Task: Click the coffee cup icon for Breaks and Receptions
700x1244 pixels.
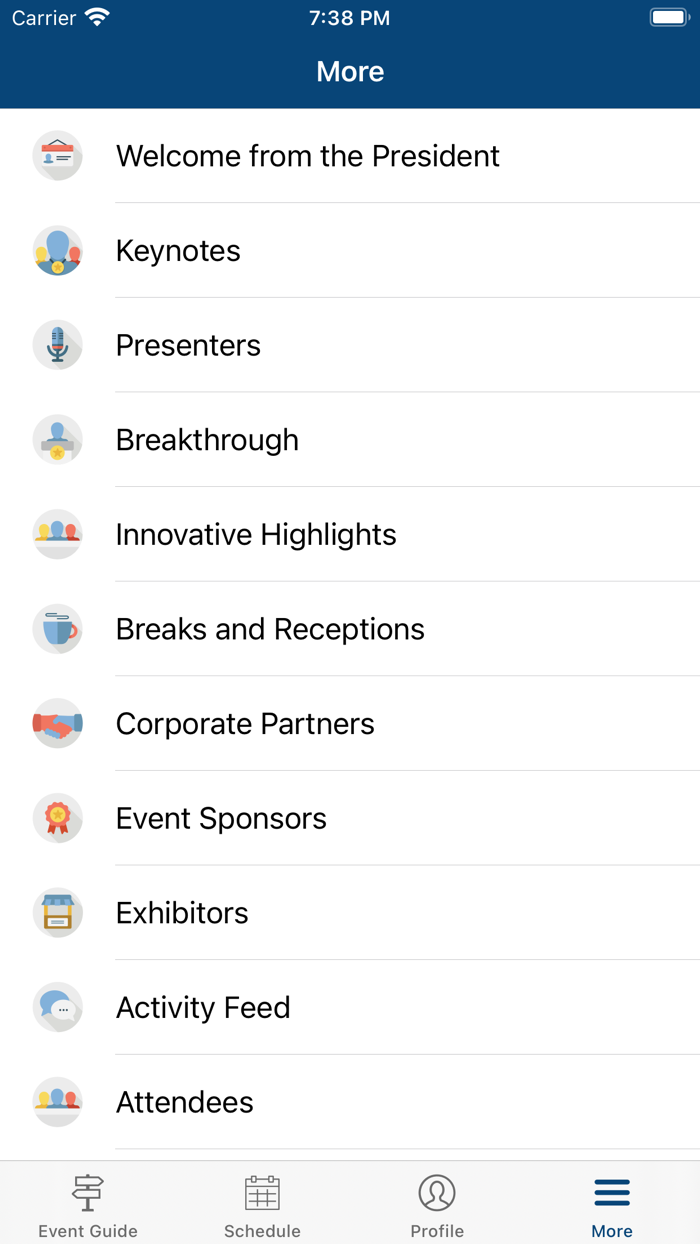Action: tap(57, 628)
